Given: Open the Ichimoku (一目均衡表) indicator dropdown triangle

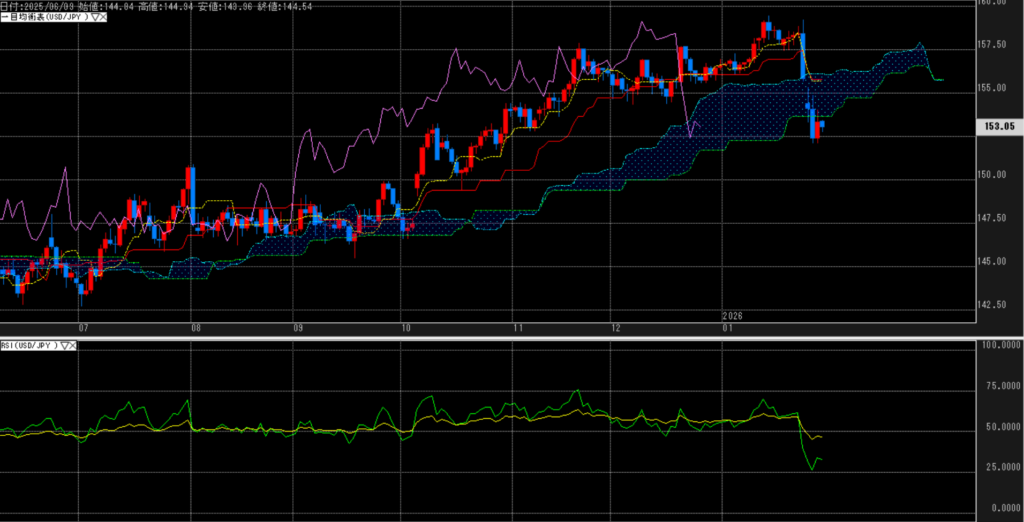Looking at the screenshot, I should point(95,18).
